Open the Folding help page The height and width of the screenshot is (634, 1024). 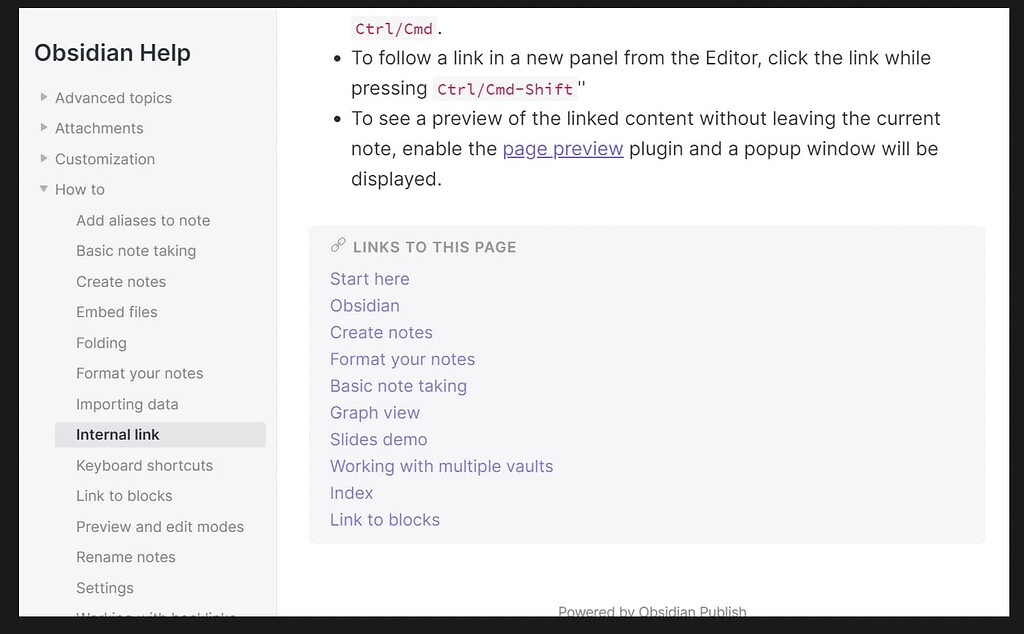click(x=101, y=343)
